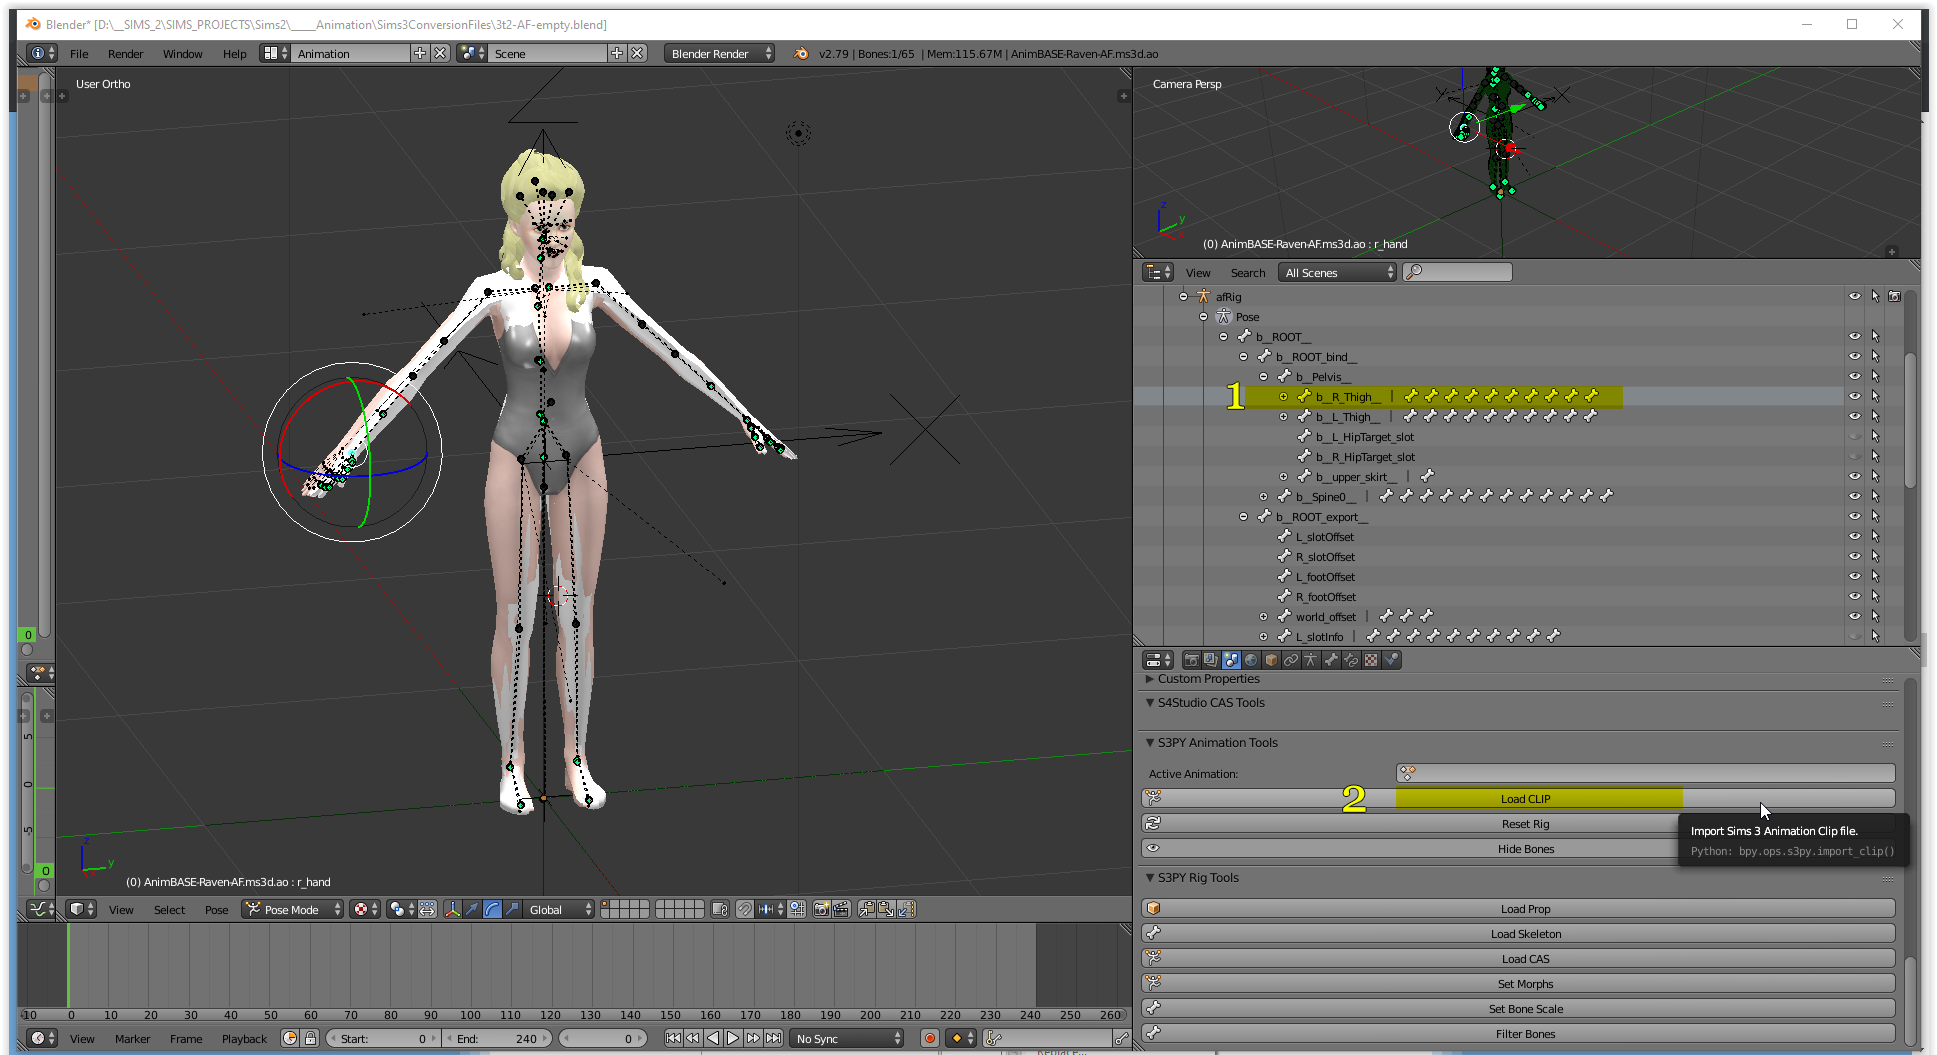Click the Load CLIP button

[x=1524, y=799]
